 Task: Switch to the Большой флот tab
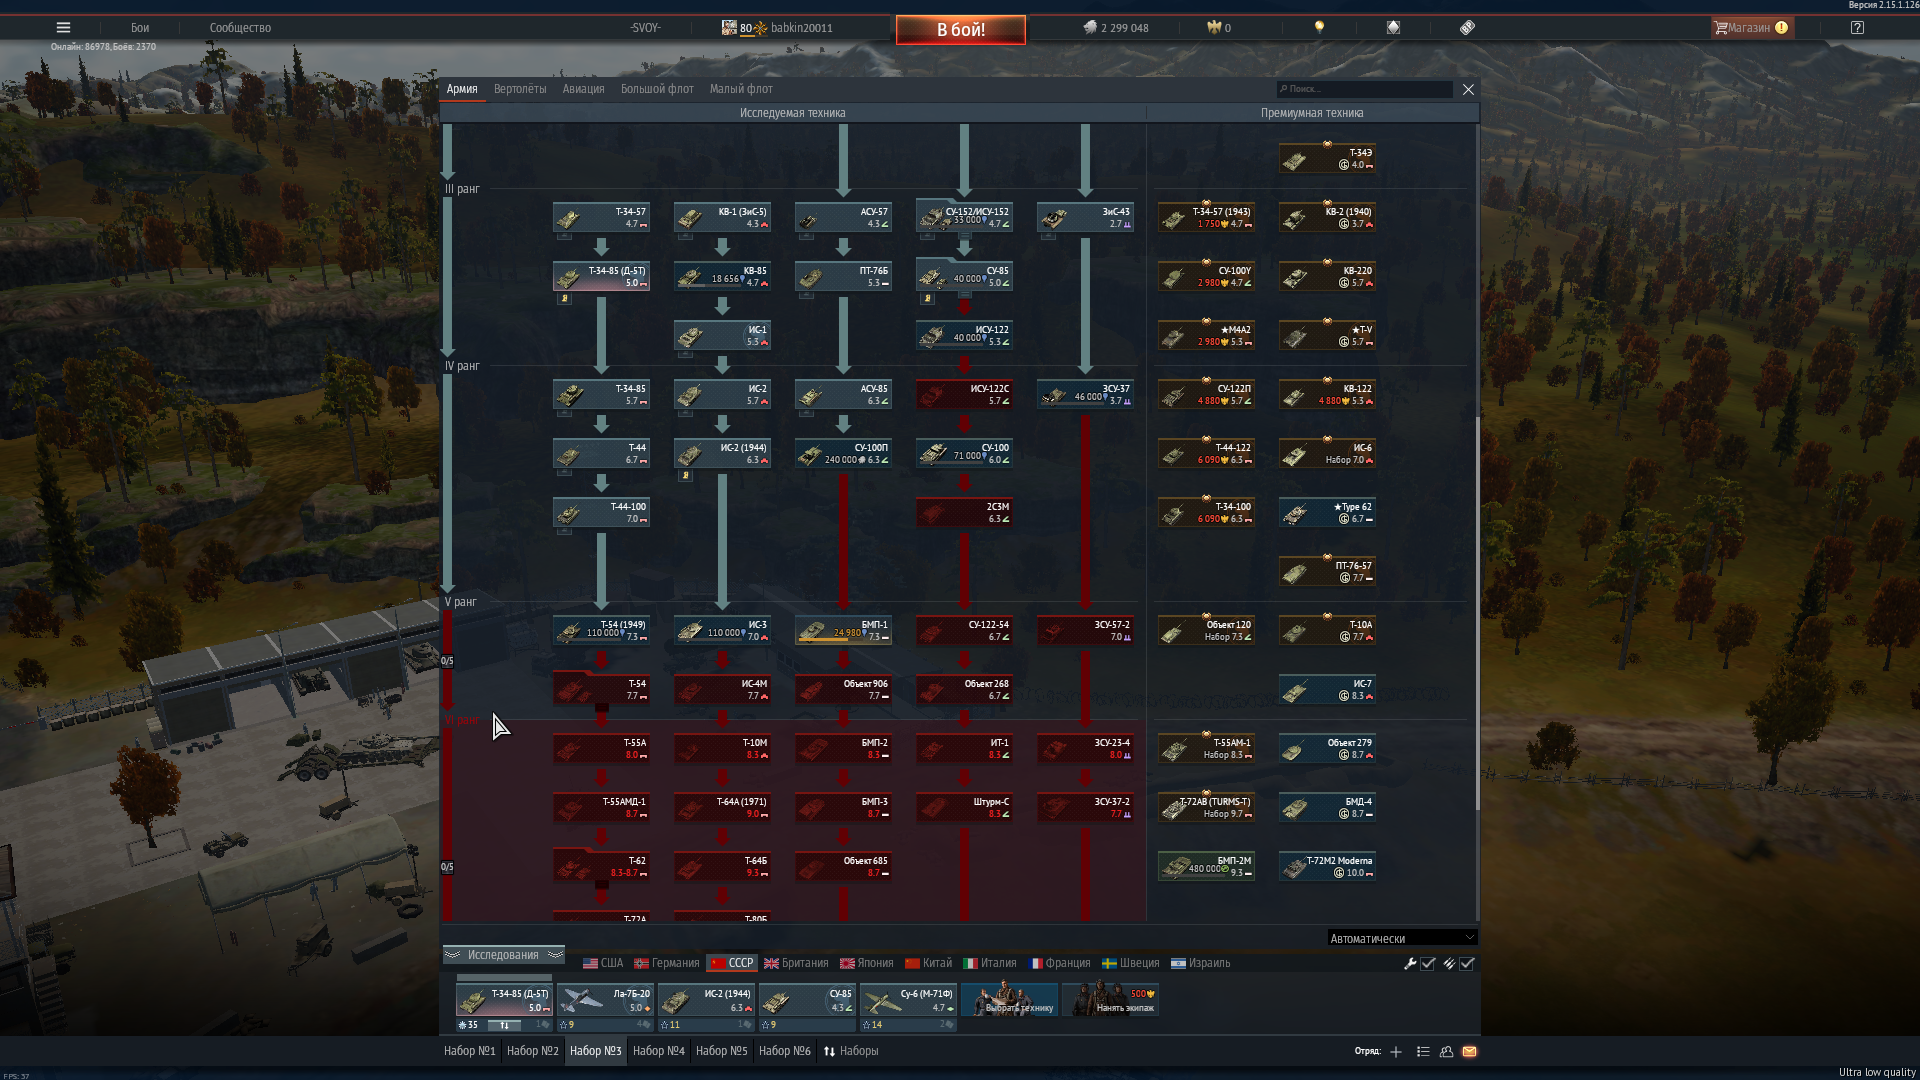657,89
